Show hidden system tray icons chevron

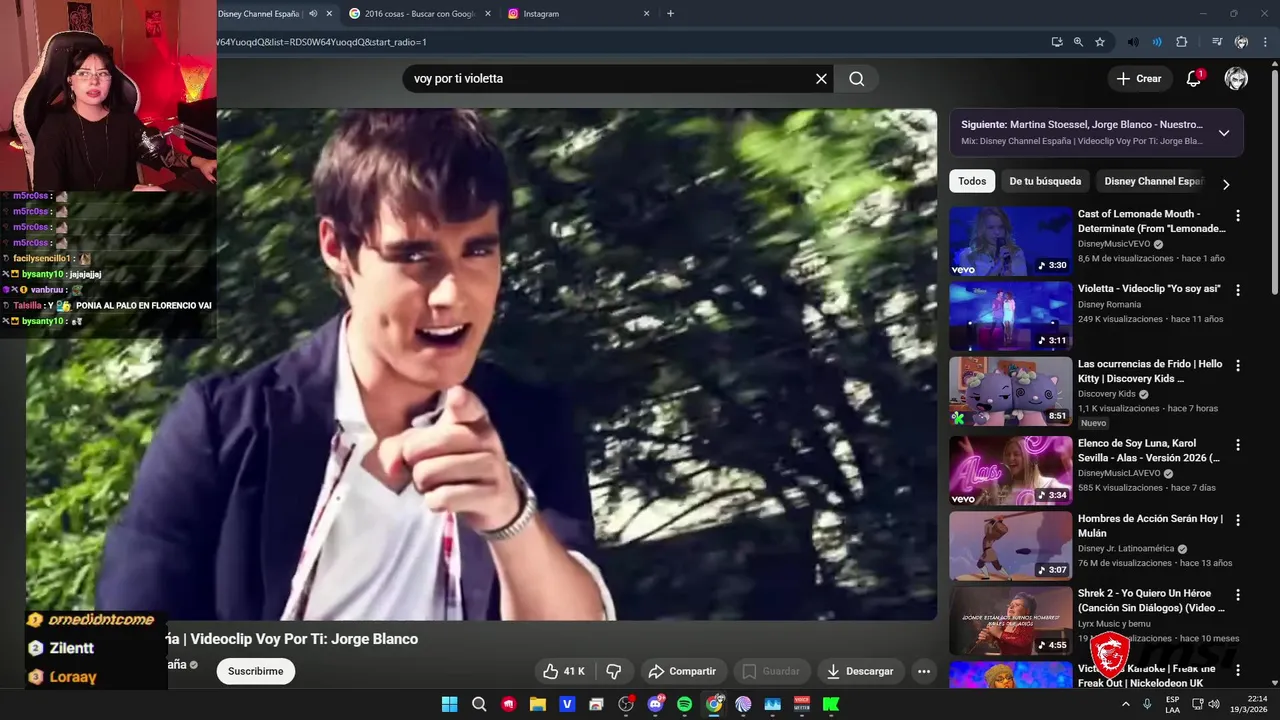pos(1126,704)
